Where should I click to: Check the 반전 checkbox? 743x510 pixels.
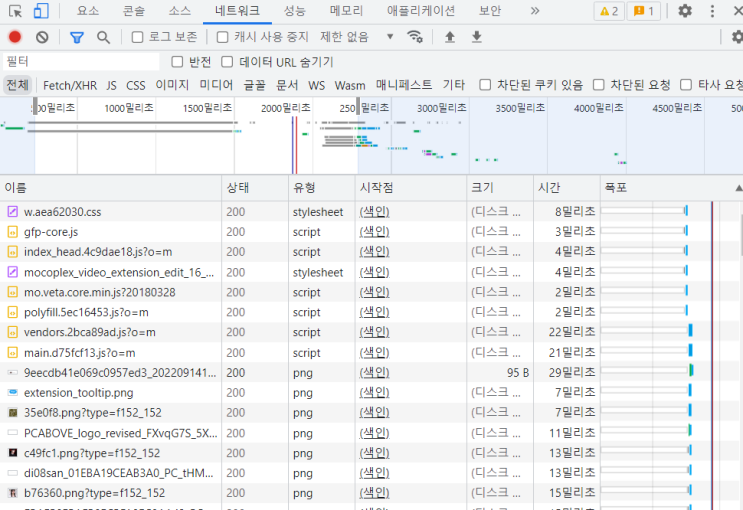pyautogui.click(x=177, y=62)
